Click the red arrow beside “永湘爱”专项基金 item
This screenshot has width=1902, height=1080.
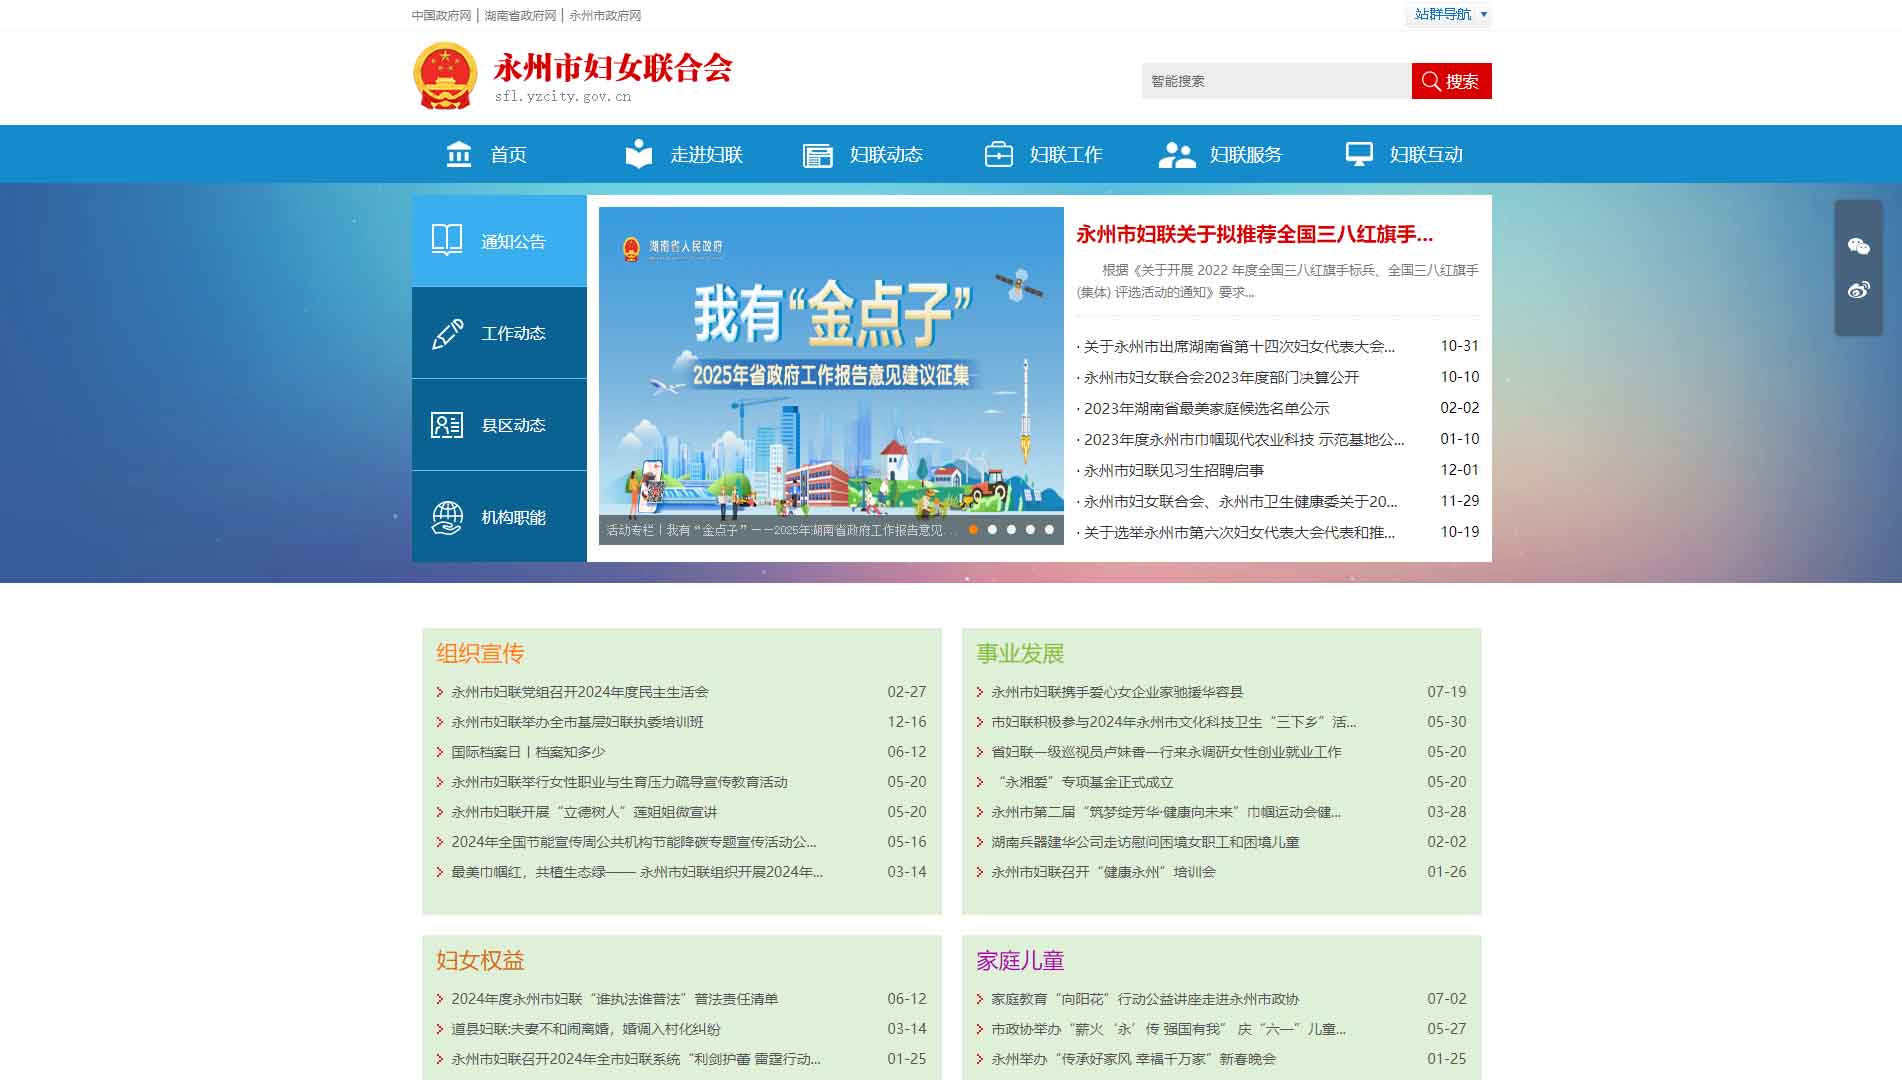click(x=980, y=782)
